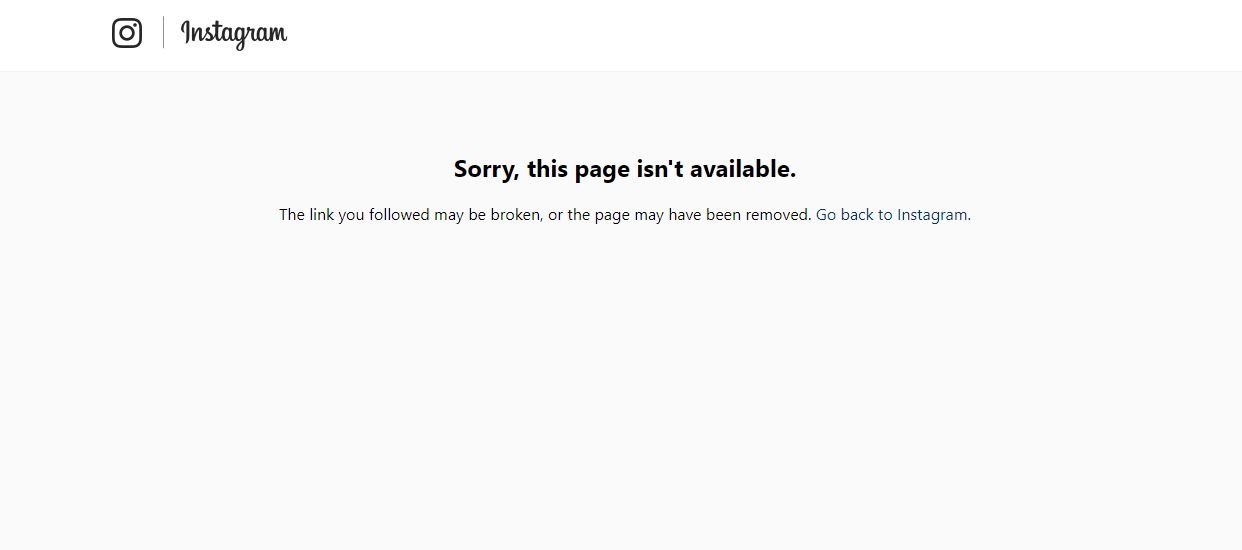Select the 'Sorry, this page isn't available.' heading
Viewport: 1242px width, 550px height.
coord(625,169)
